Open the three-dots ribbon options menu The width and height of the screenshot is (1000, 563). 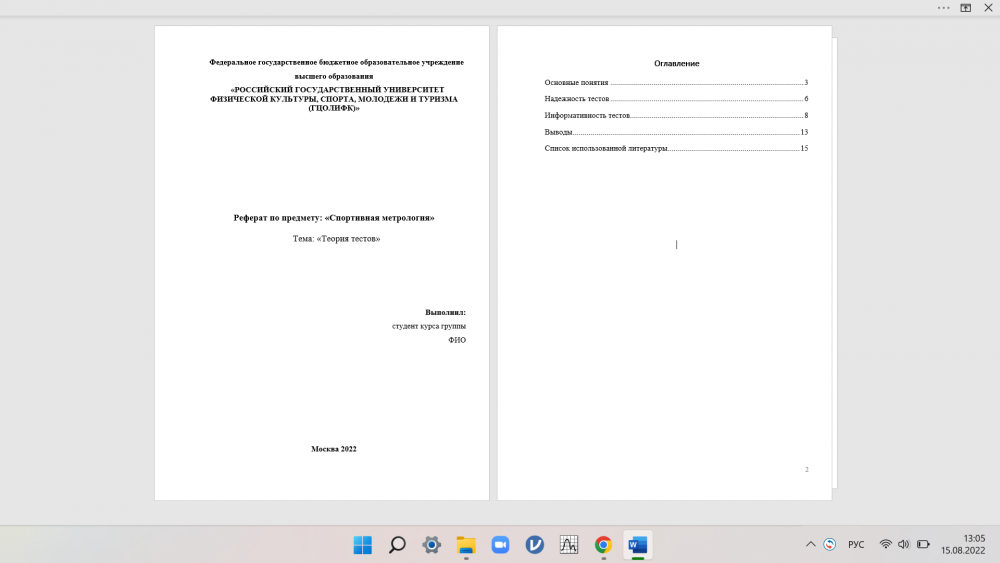pos(943,8)
